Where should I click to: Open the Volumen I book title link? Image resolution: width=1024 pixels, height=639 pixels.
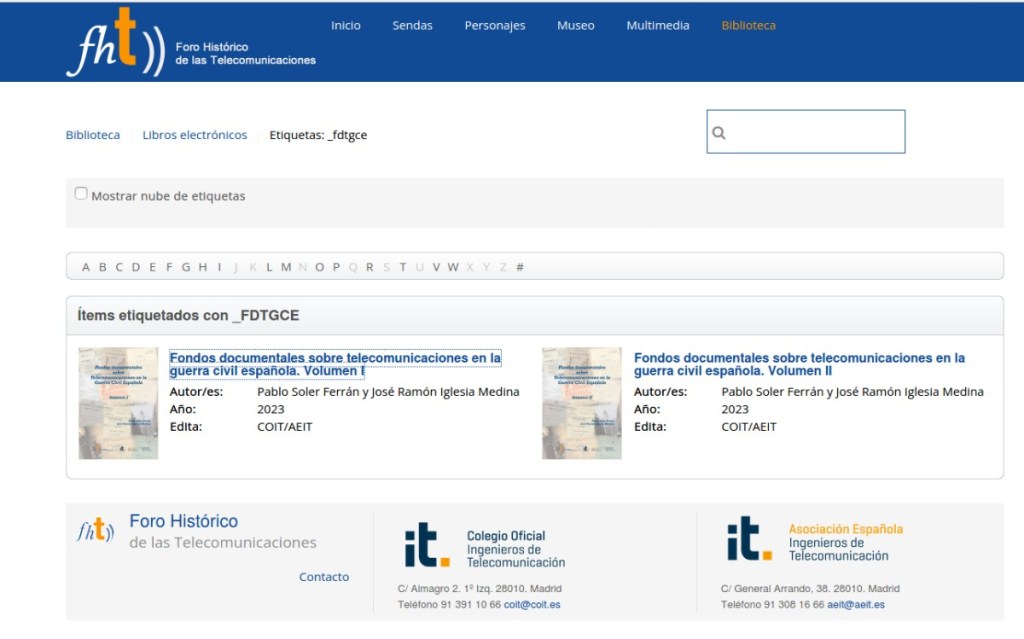click(x=335, y=364)
